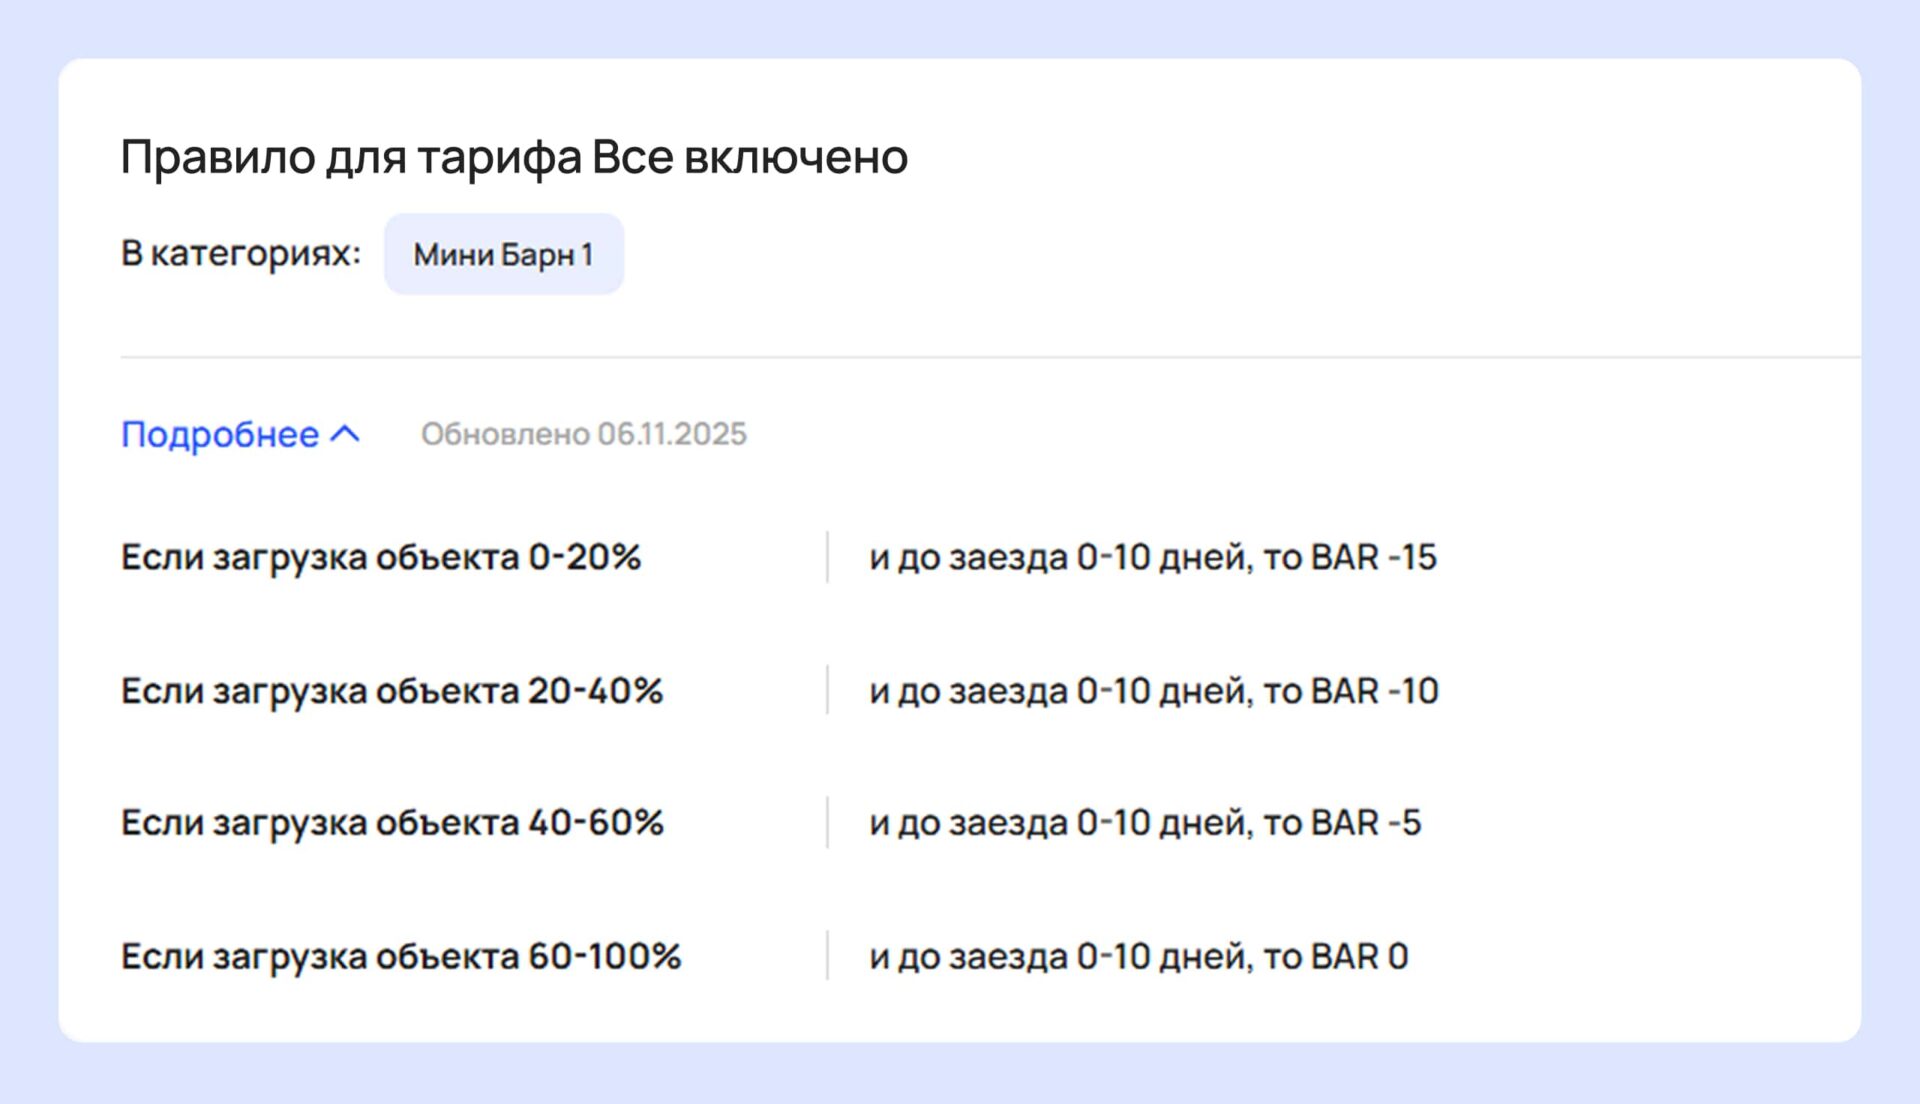Click the 'Обновлено 06.11.2025' timestamp
Screen dimensions: 1920x1104
583,434
